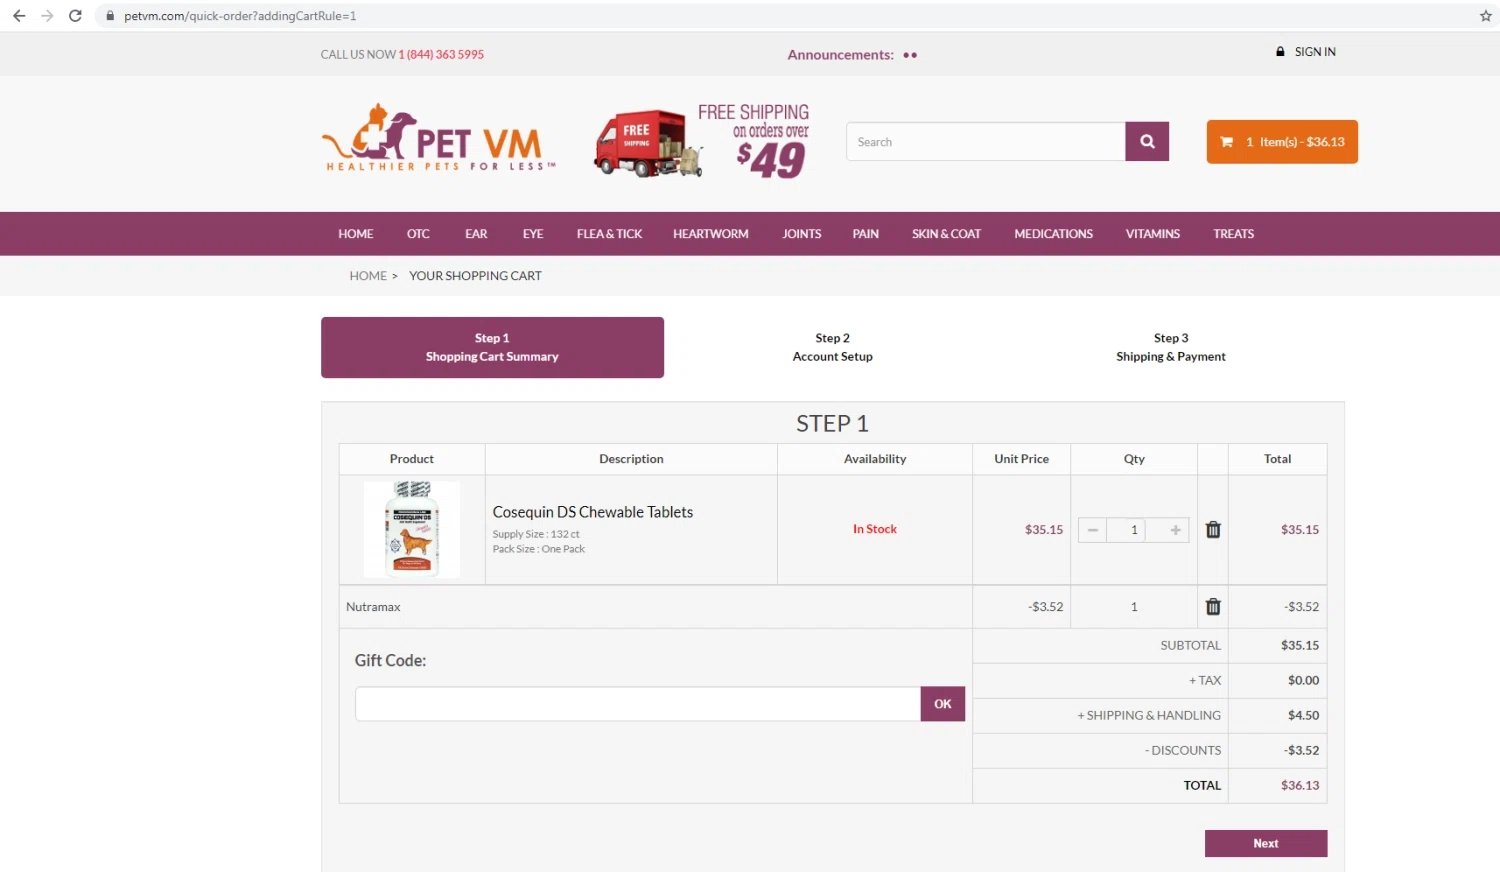Click the Nutramax row label
Screen dimensions: 1500x872
point(373,607)
